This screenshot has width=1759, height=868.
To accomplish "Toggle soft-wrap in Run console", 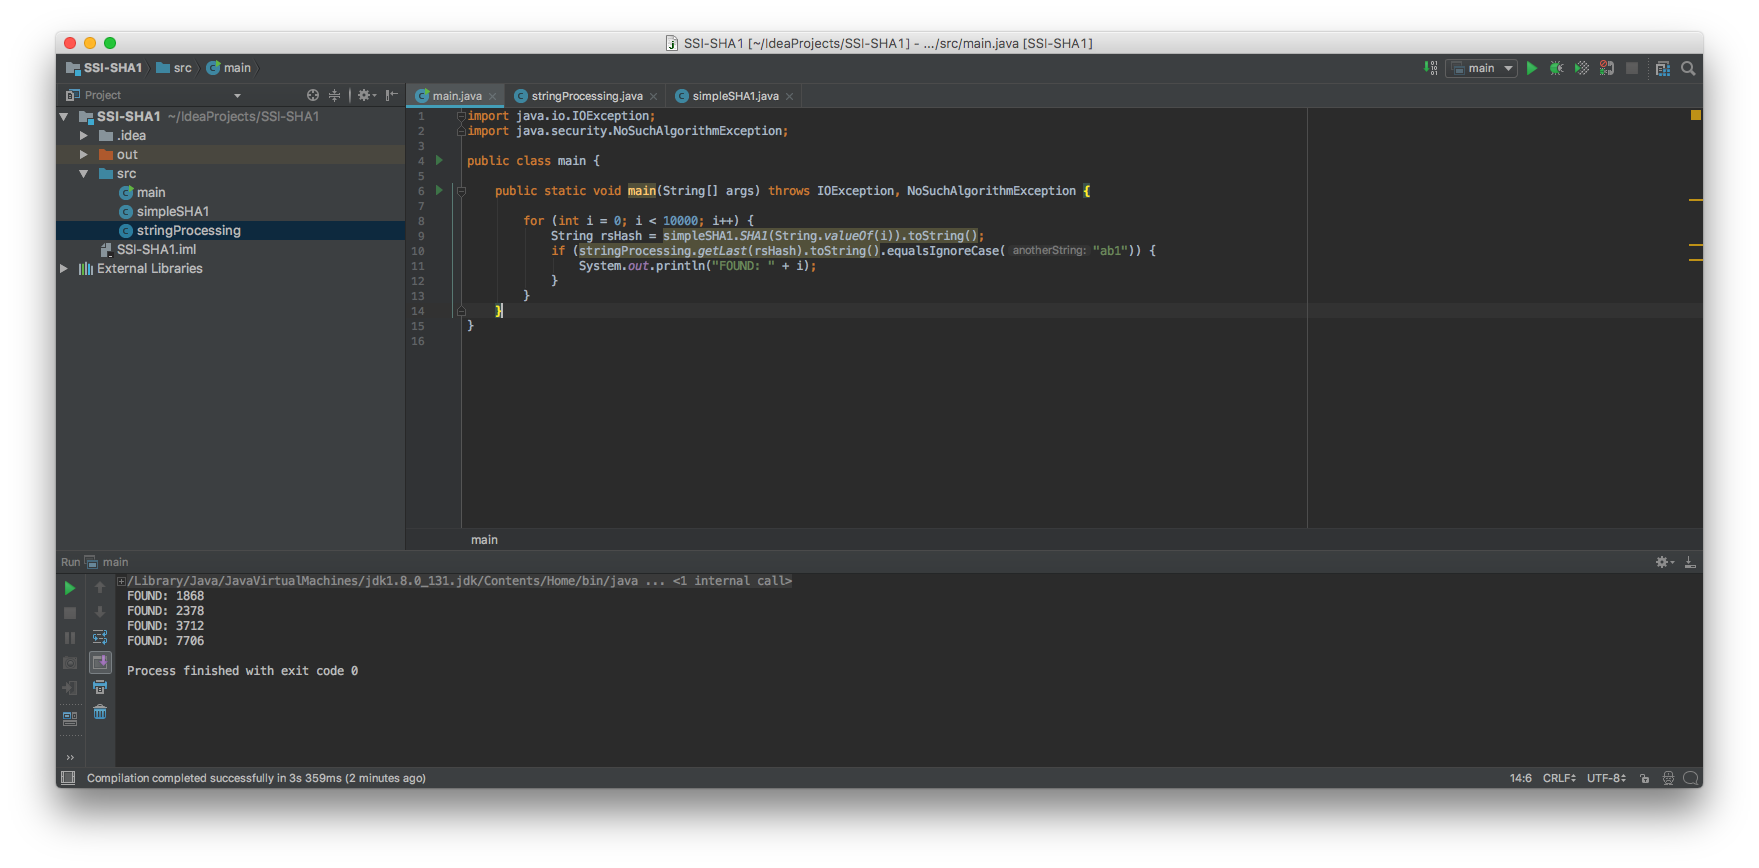I will 100,638.
